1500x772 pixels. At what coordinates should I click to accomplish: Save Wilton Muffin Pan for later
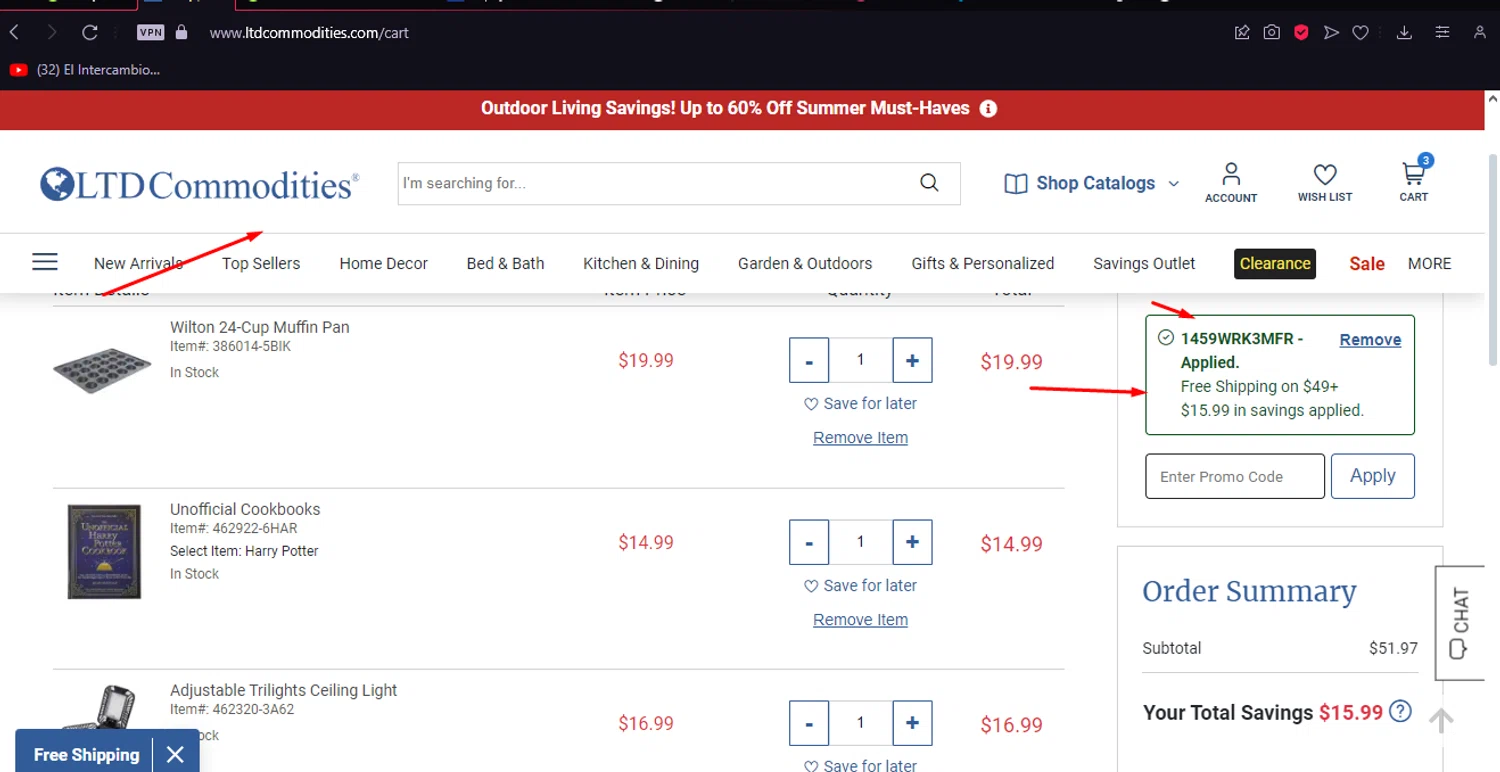[x=860, y=403]
